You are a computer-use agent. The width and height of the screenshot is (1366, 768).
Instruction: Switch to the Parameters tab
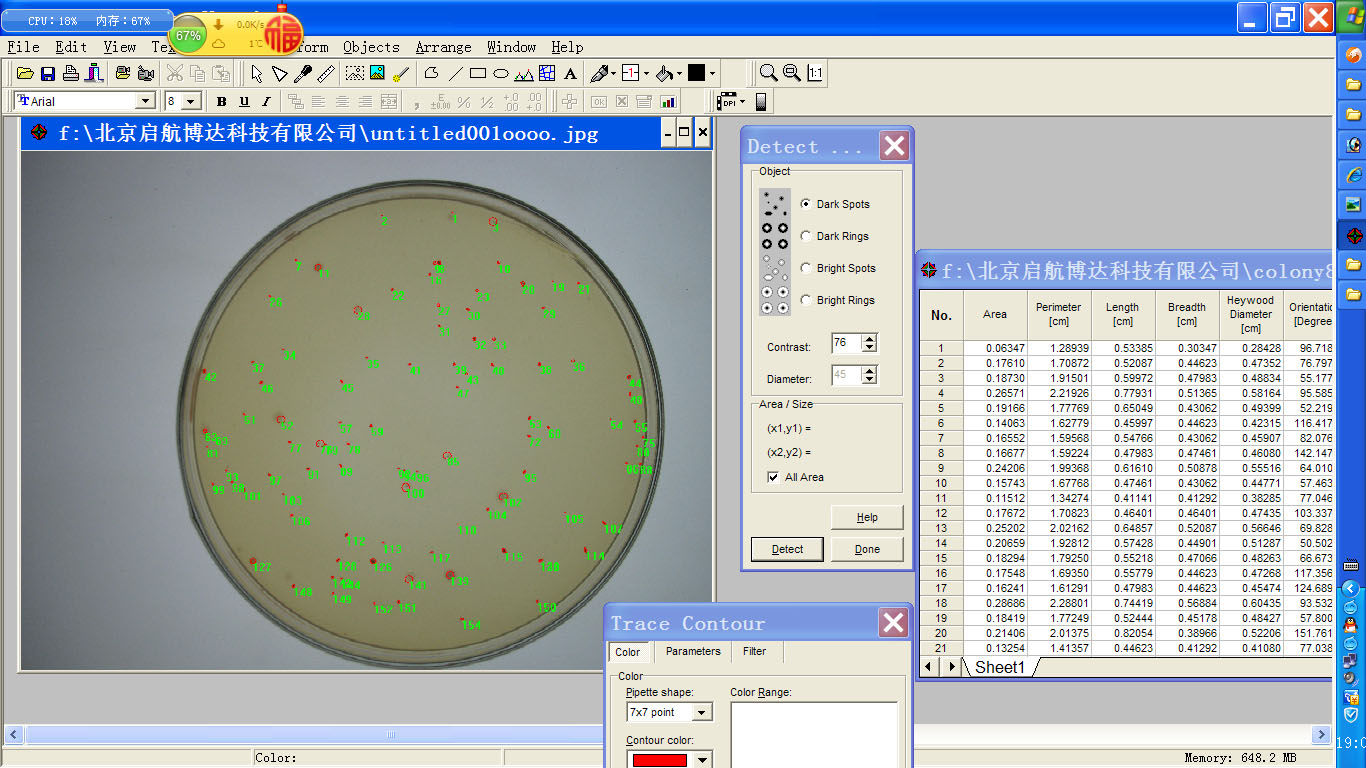pos(693,651)
